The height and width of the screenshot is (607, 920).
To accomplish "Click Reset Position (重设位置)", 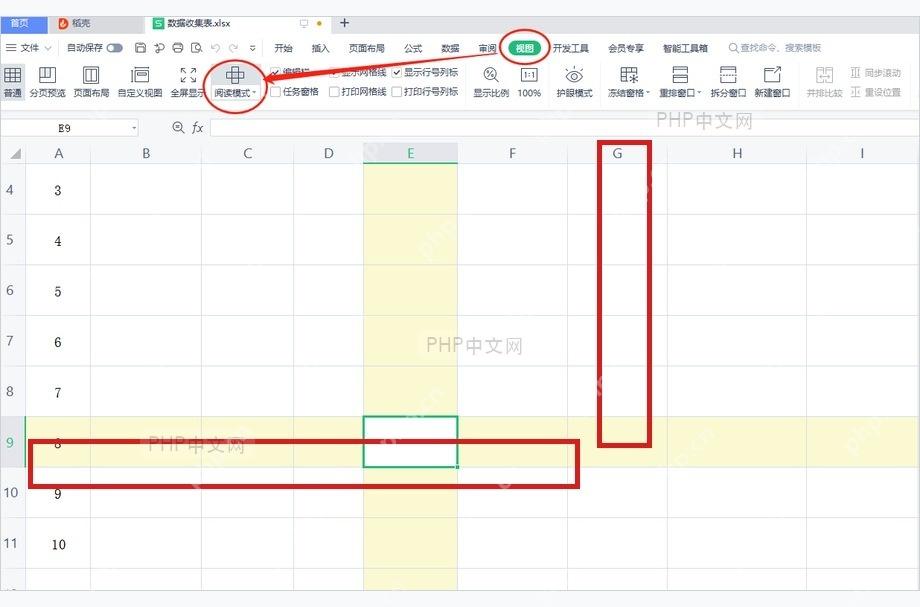I will click(875, 92).
